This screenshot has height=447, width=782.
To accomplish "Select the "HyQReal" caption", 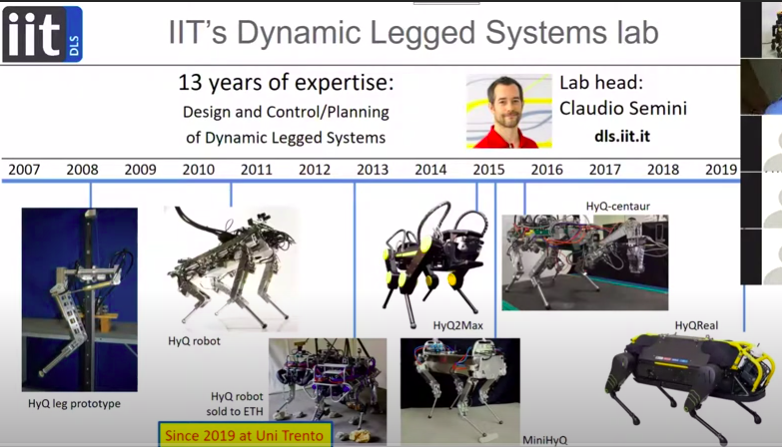I will pos(696,326).
